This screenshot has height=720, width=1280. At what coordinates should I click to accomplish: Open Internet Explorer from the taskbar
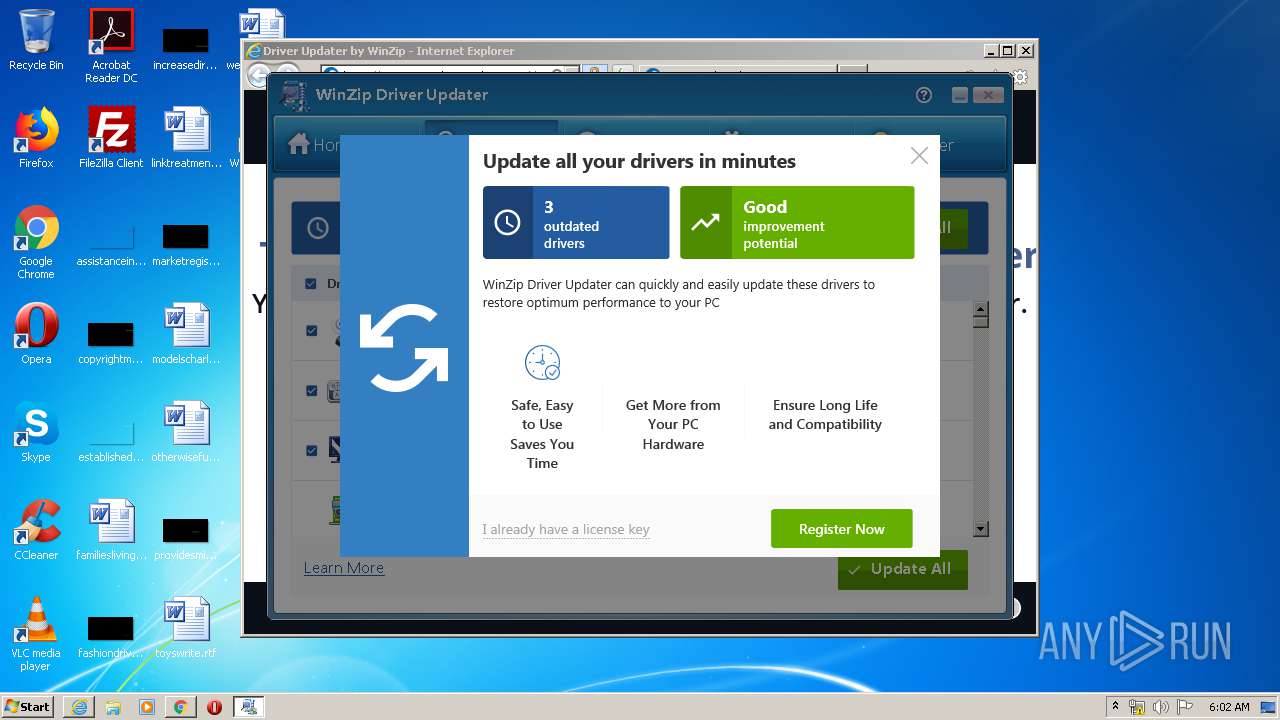[79, 707]
